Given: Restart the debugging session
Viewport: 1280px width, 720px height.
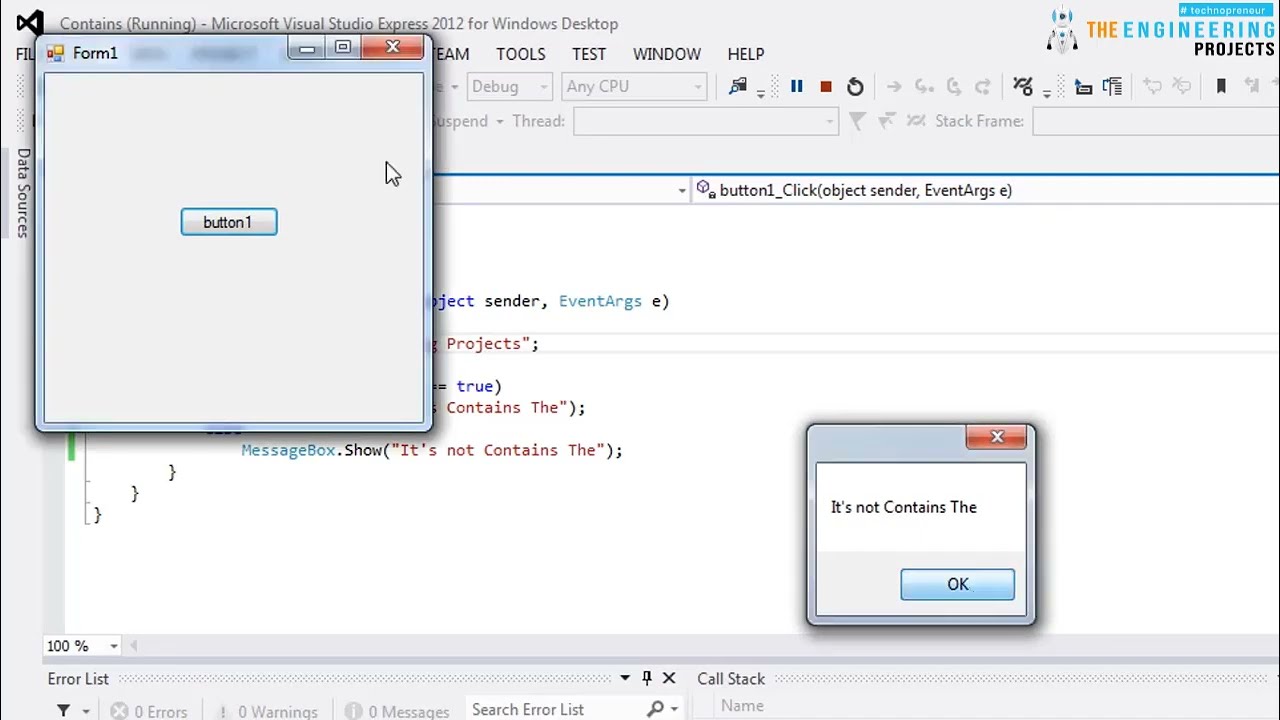Looking at the screenshot, I should (855, 87).
